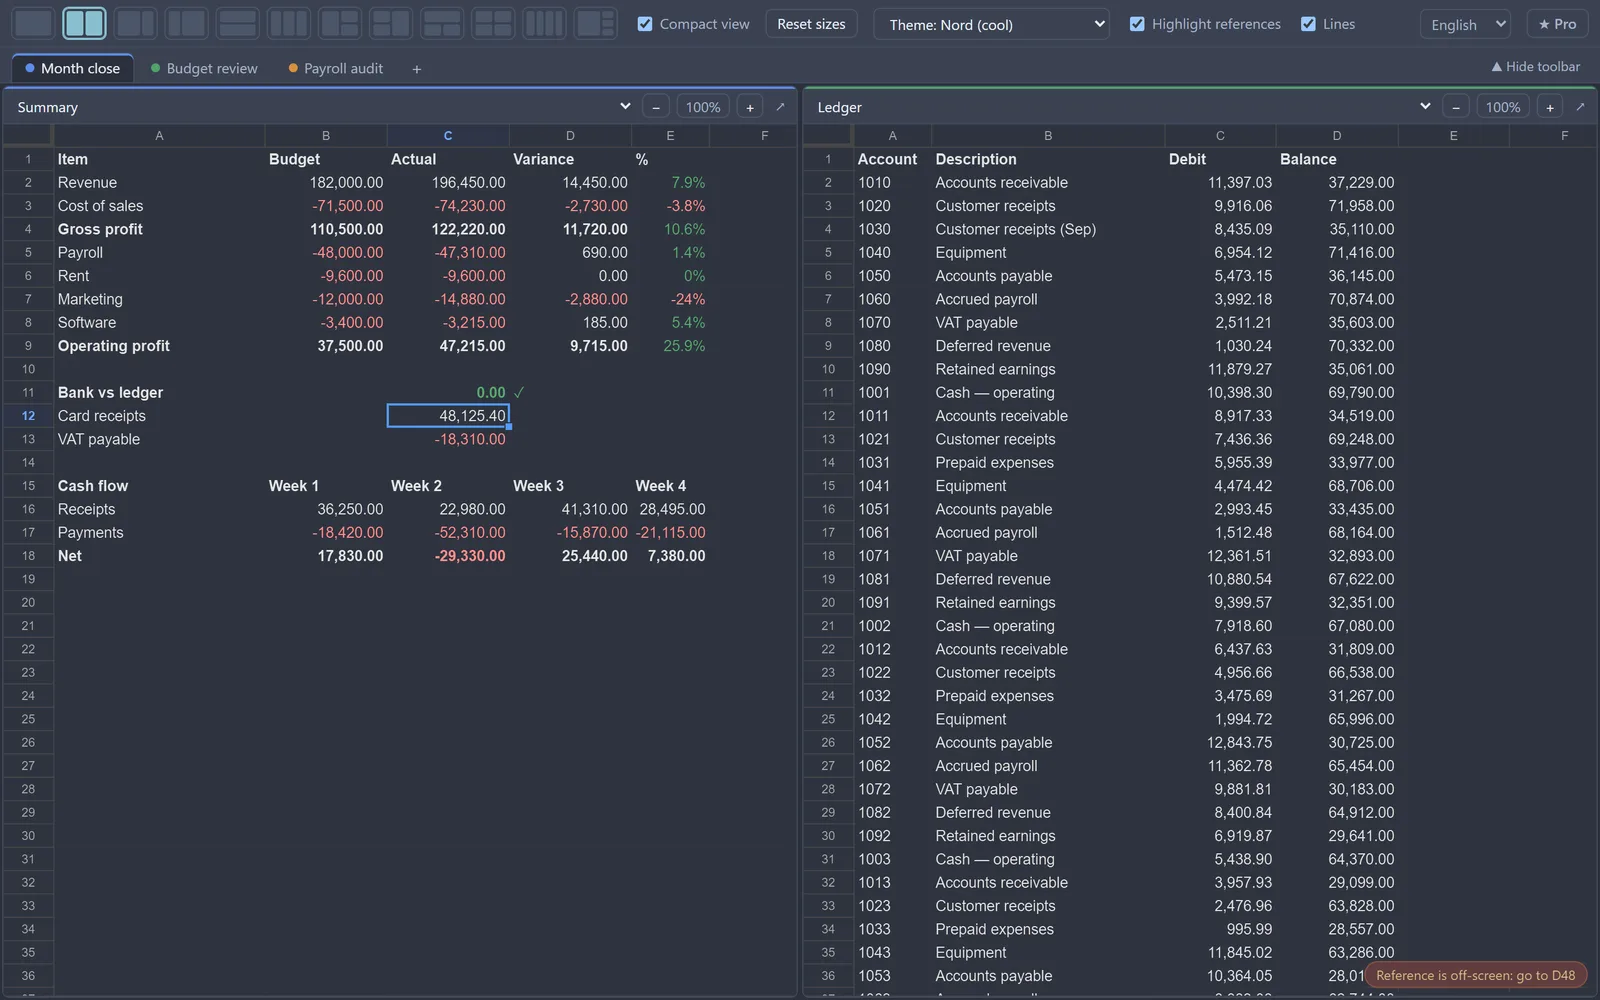Zoom out the Summary pane
Image resolution: width=1600 pixels, height=1000 pixels.
[x=656, y=107]
